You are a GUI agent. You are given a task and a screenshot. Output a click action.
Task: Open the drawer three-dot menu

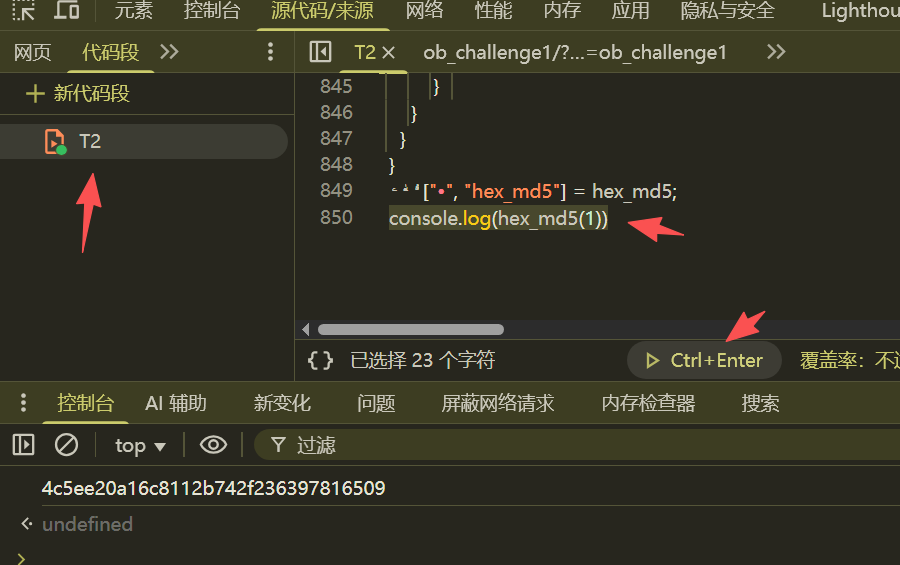tap(23, 403)
